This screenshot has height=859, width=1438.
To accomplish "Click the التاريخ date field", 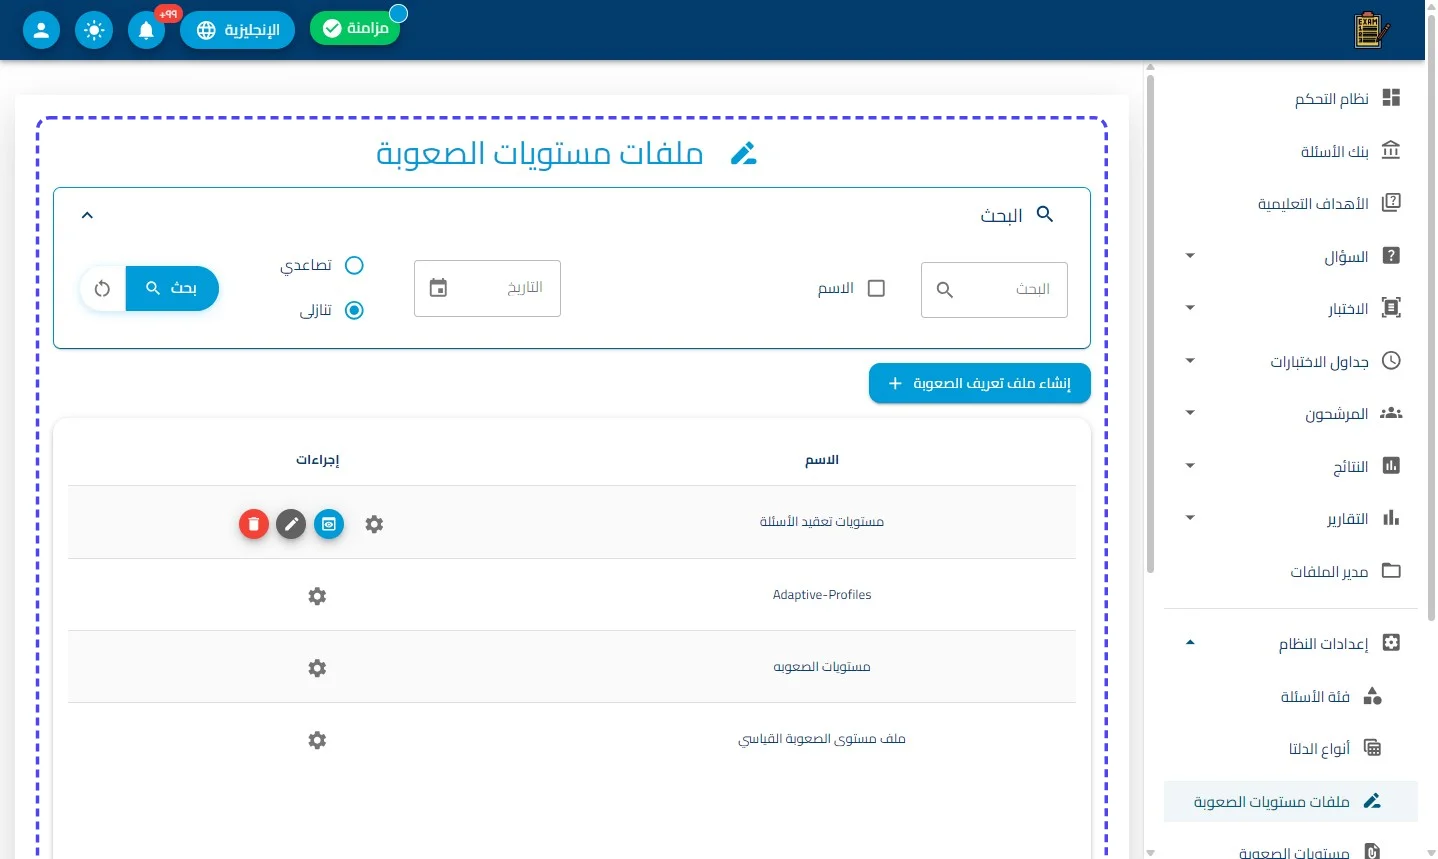I will (487, 288).
